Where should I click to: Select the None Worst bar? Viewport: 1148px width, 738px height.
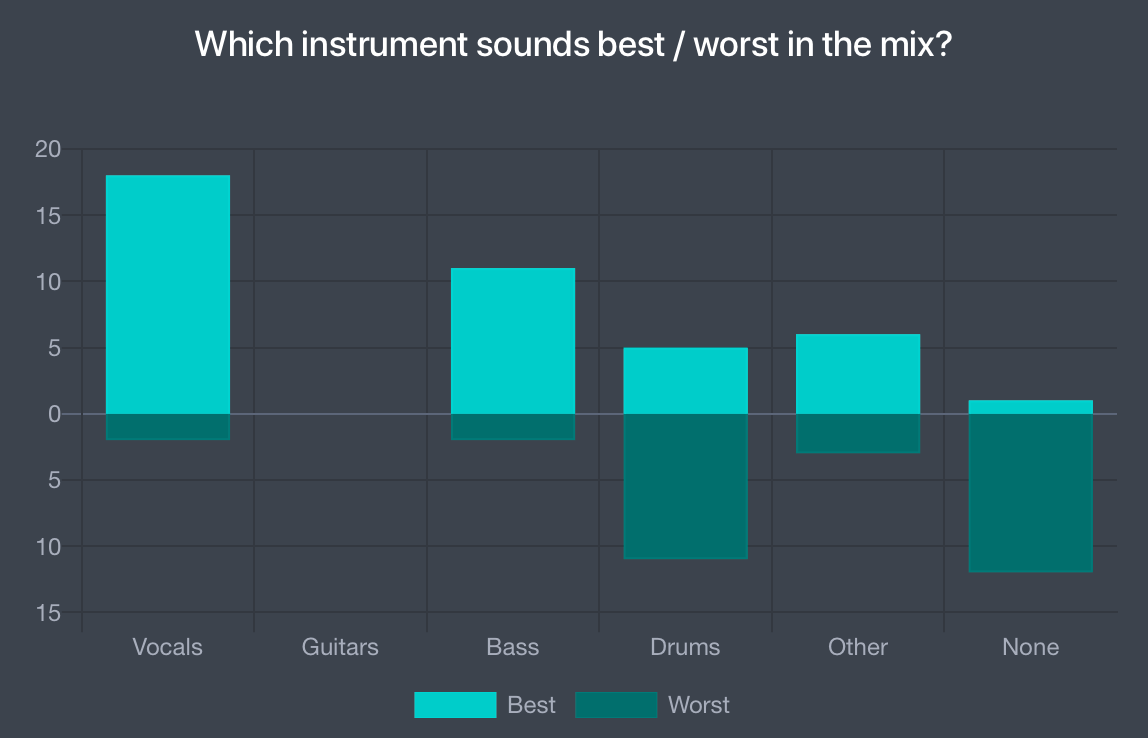tap(1030, 493)
